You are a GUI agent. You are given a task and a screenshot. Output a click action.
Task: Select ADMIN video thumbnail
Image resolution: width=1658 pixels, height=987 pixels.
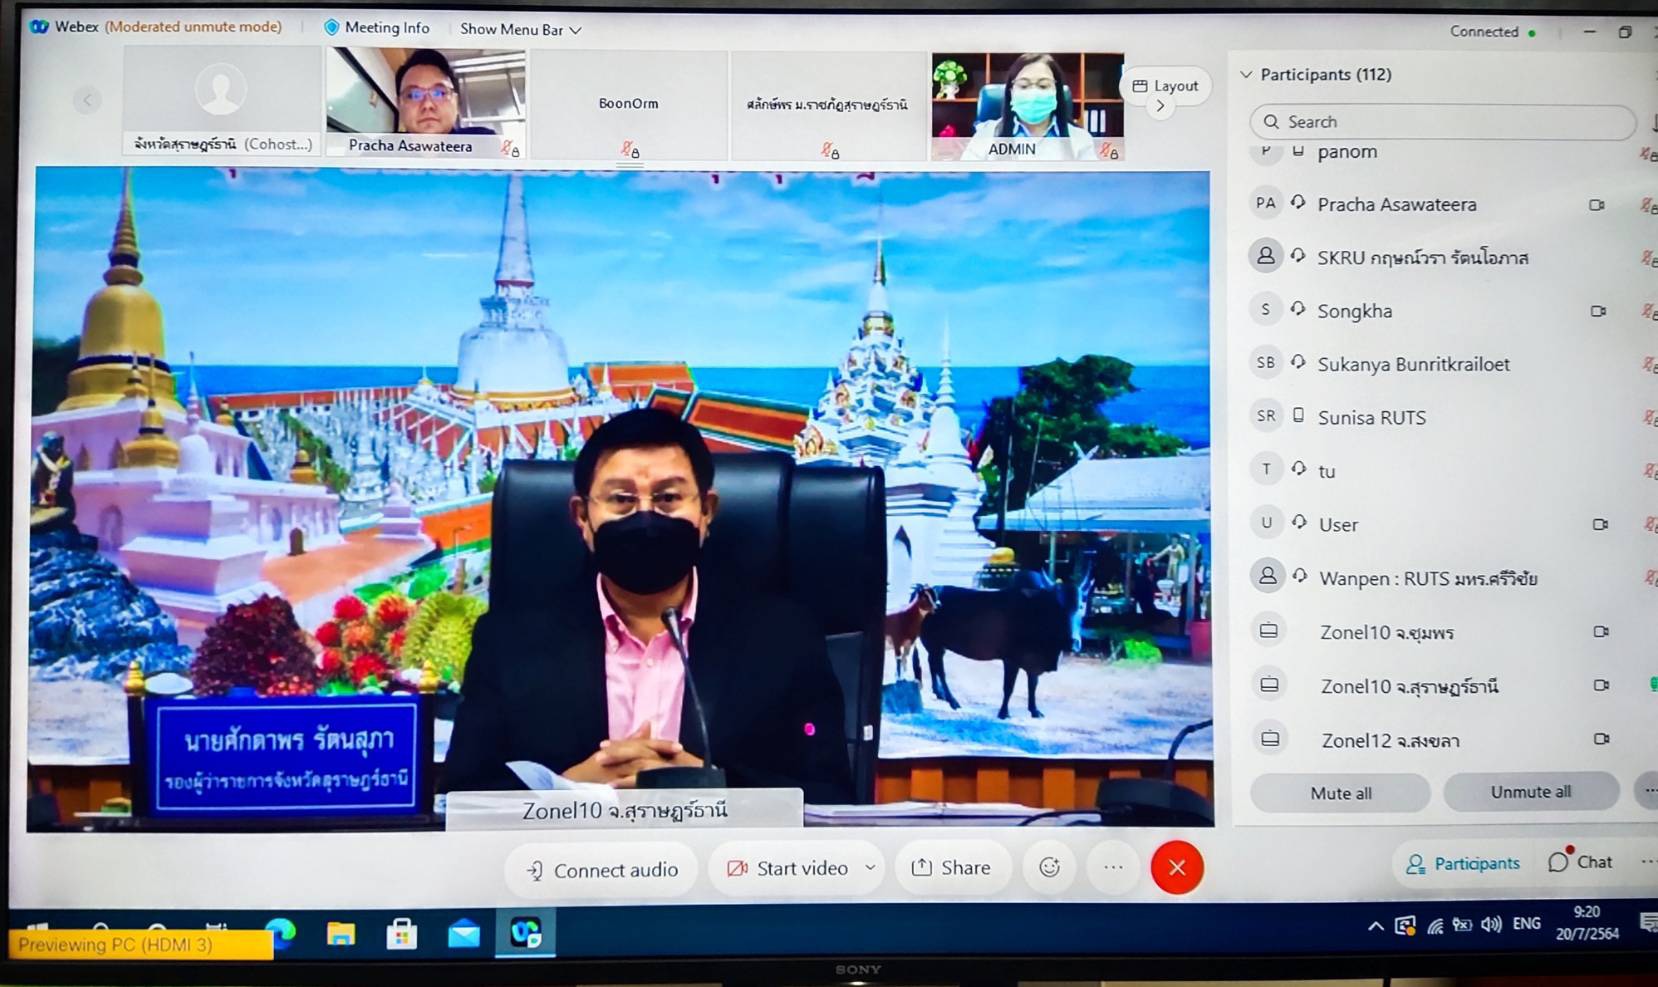pos(1027,106)
